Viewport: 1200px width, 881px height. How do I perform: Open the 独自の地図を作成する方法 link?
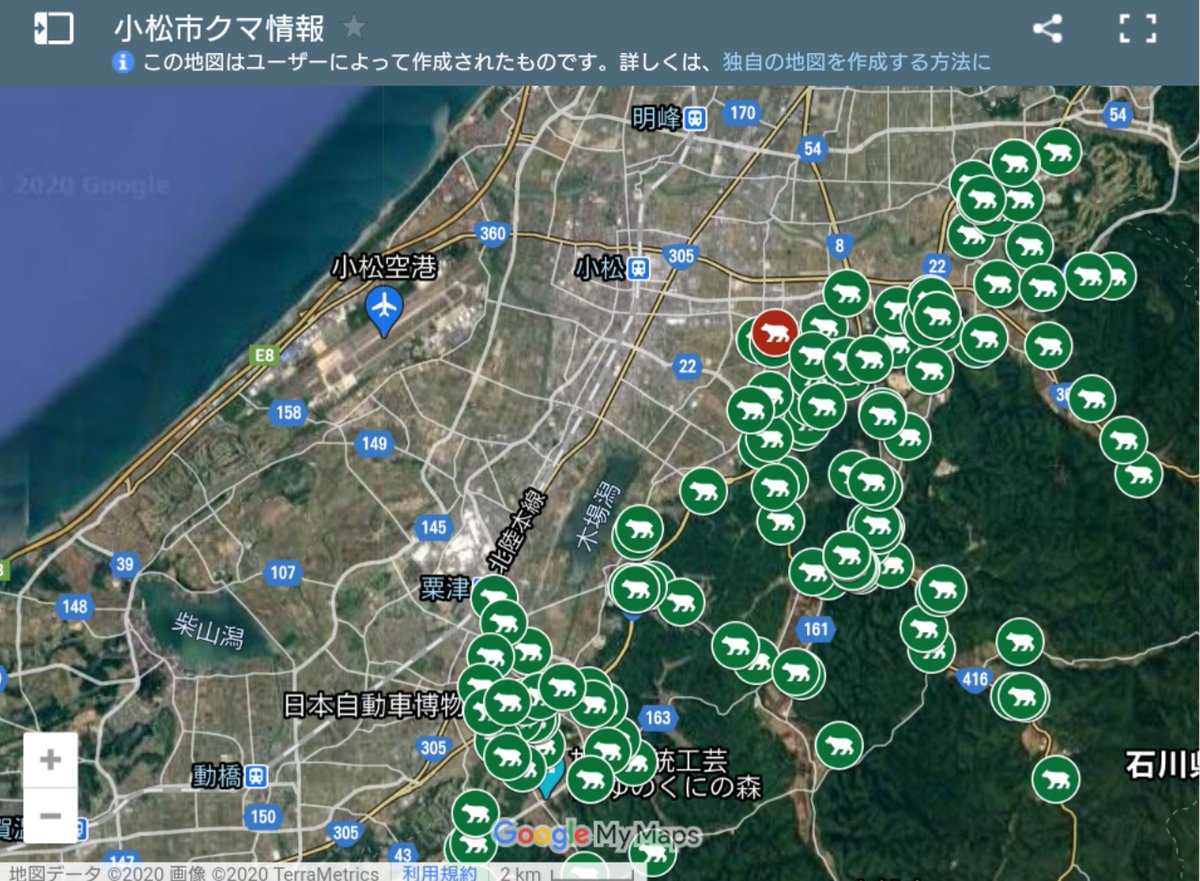(856, 62)
